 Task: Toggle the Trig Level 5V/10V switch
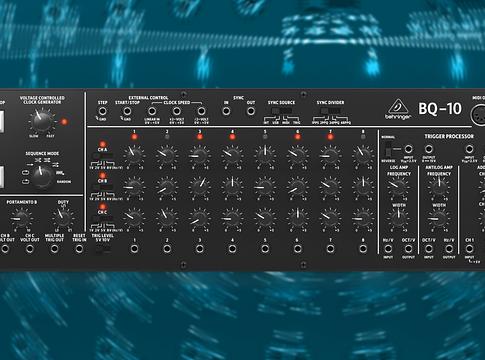click(103, 249)
